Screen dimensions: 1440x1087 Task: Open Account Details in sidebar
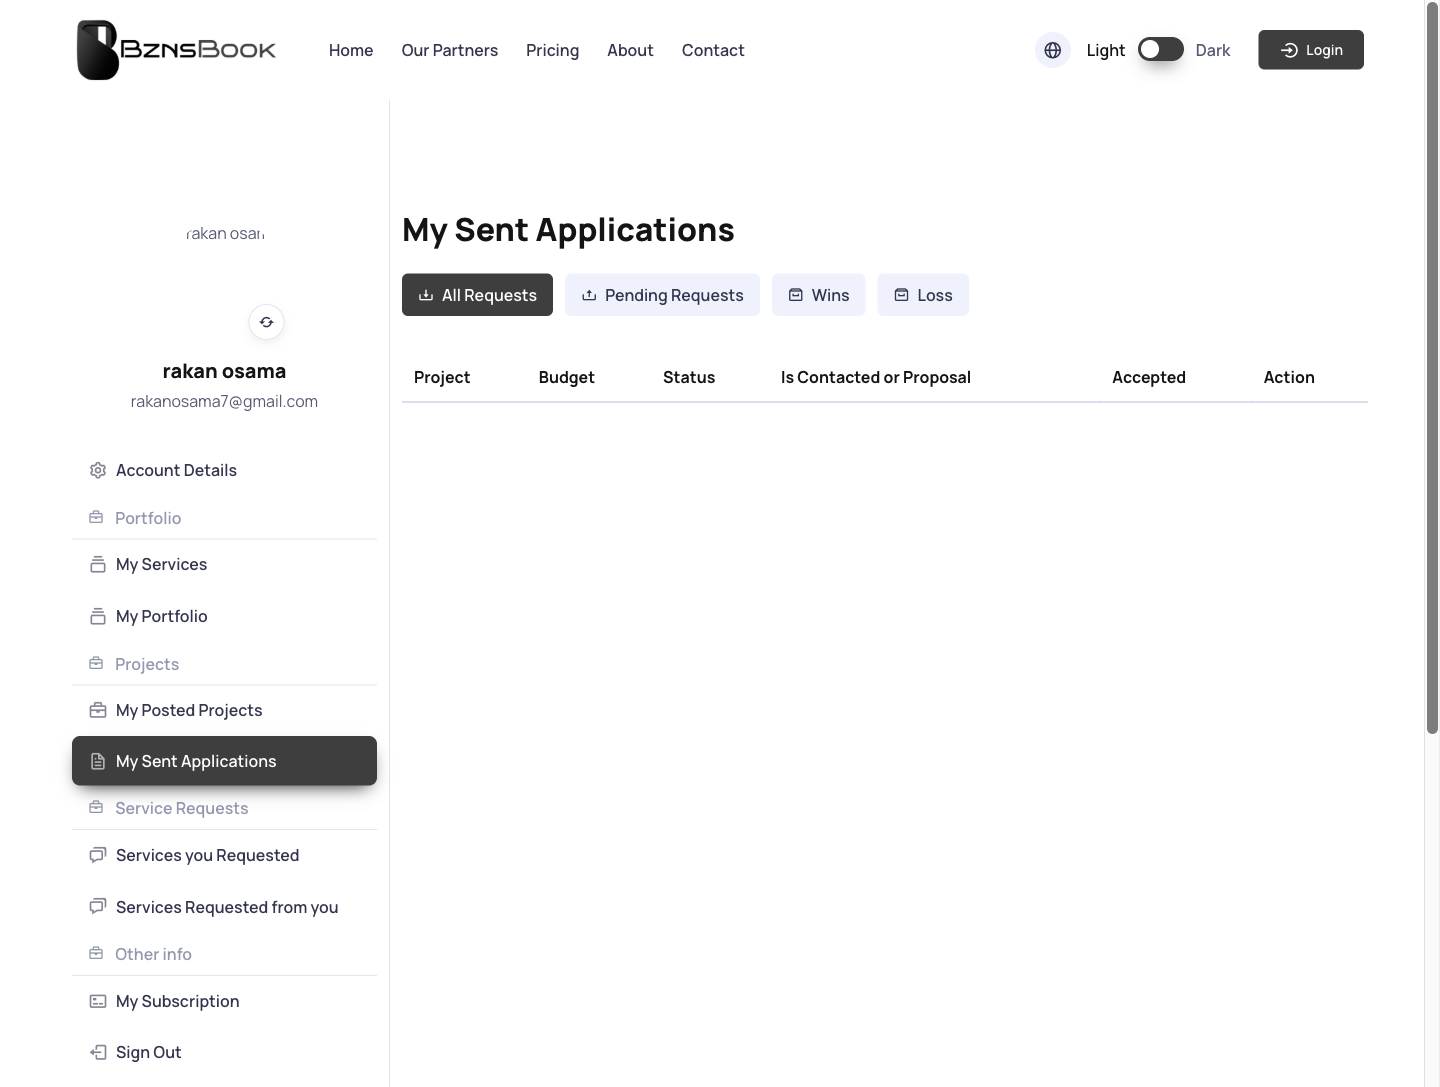(x=224, y=470)
